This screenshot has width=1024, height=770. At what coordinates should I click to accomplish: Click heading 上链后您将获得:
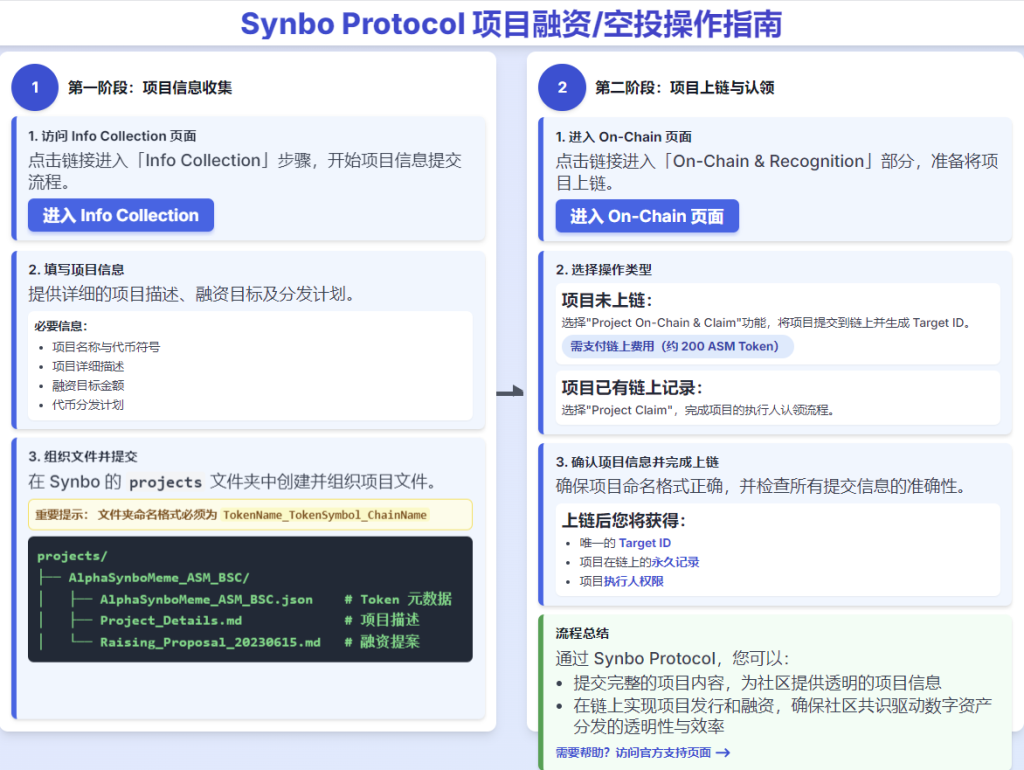coord(624,521)
